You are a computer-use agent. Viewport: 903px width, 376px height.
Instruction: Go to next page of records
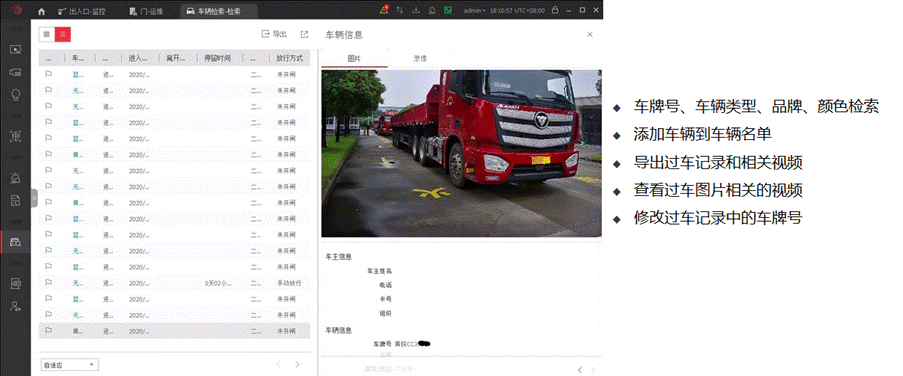(x=297, y=364)
